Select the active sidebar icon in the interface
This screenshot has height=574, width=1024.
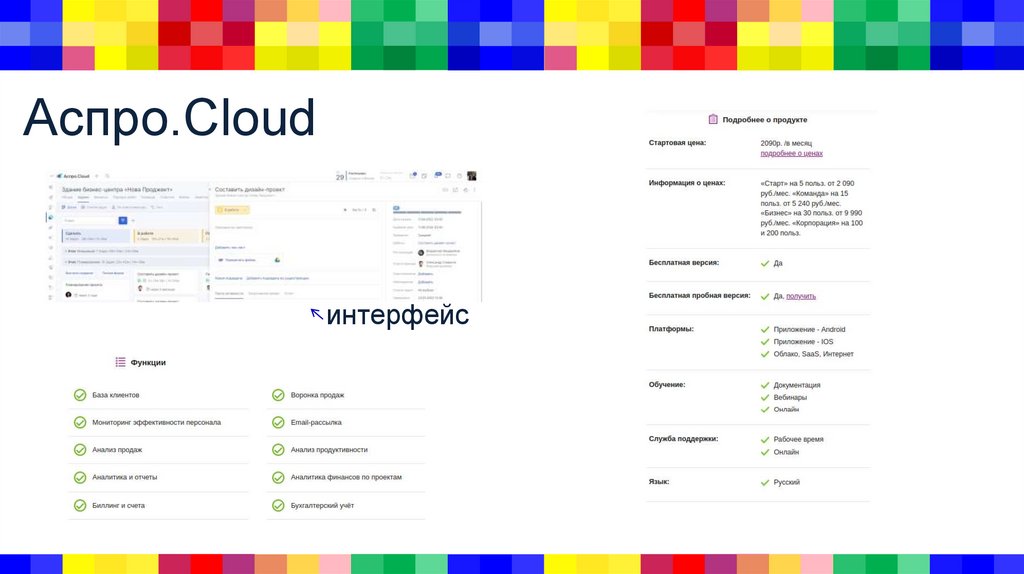tap(51, 217)
